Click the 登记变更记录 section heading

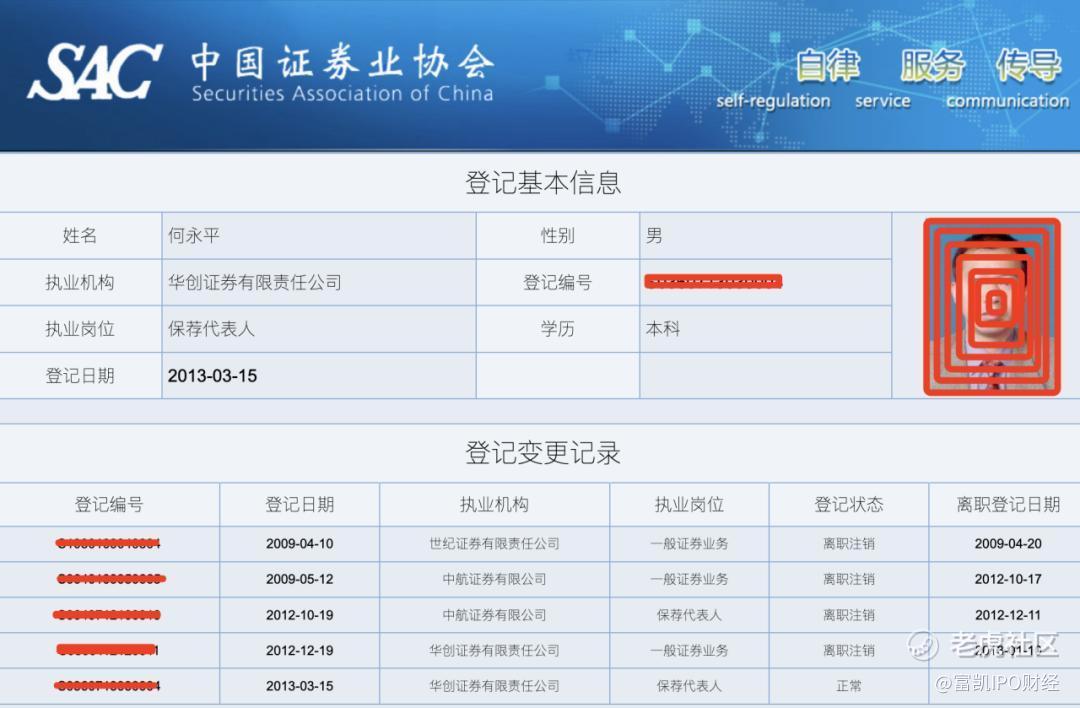point(543,452)
